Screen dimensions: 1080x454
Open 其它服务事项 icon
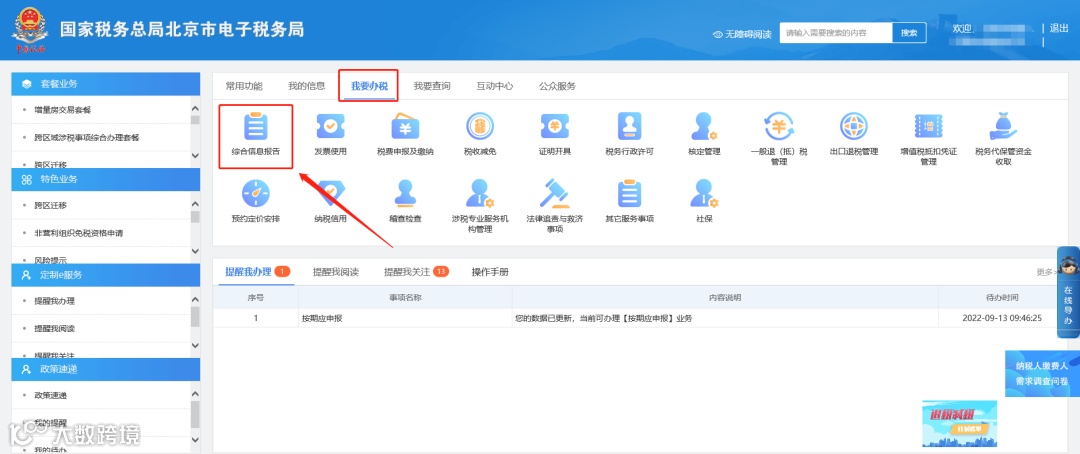click(629, 194)
